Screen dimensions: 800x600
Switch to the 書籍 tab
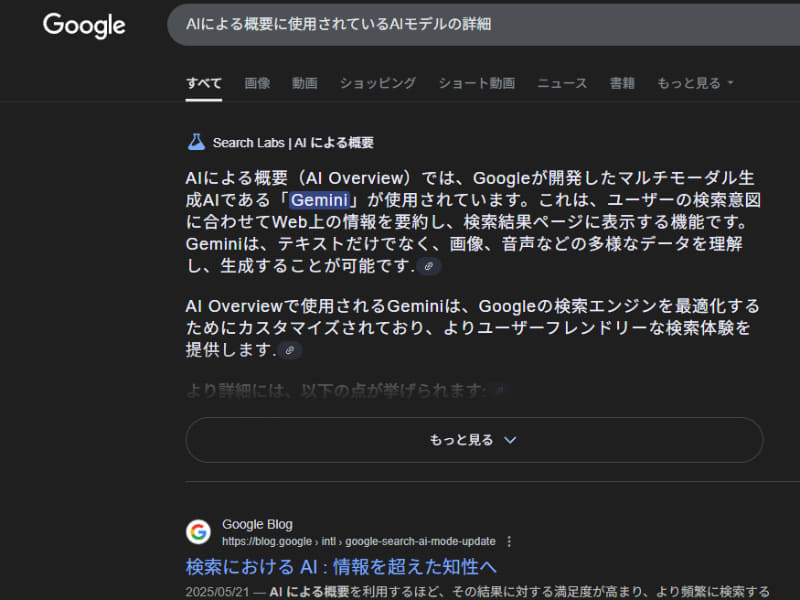coord(621,83)
